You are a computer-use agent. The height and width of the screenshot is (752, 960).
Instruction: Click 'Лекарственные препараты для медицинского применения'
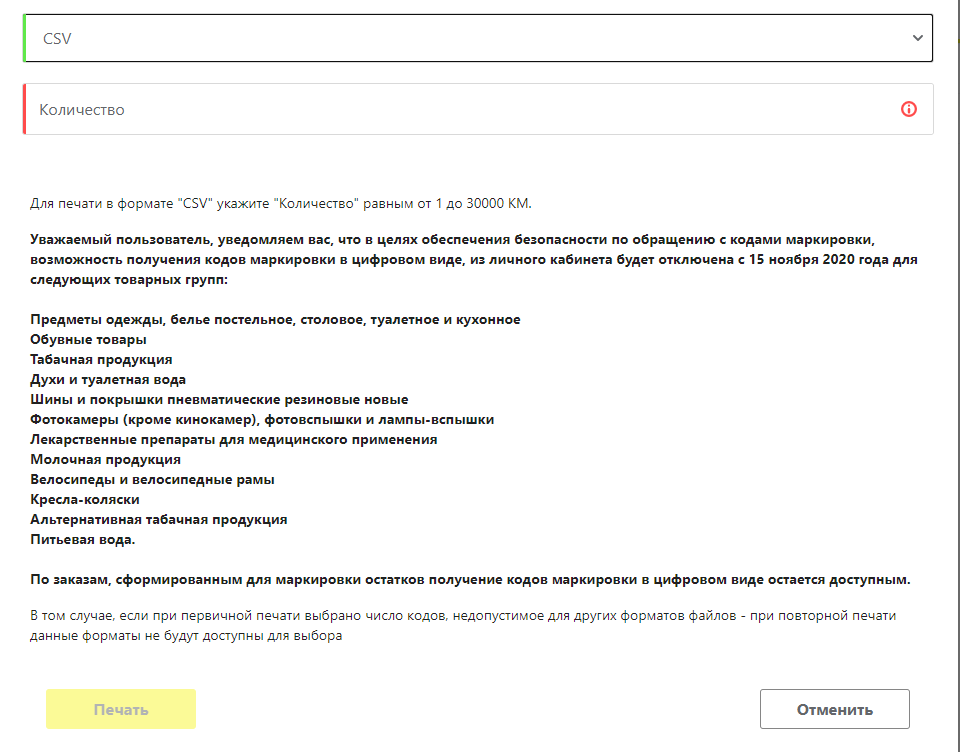(234, 440)
